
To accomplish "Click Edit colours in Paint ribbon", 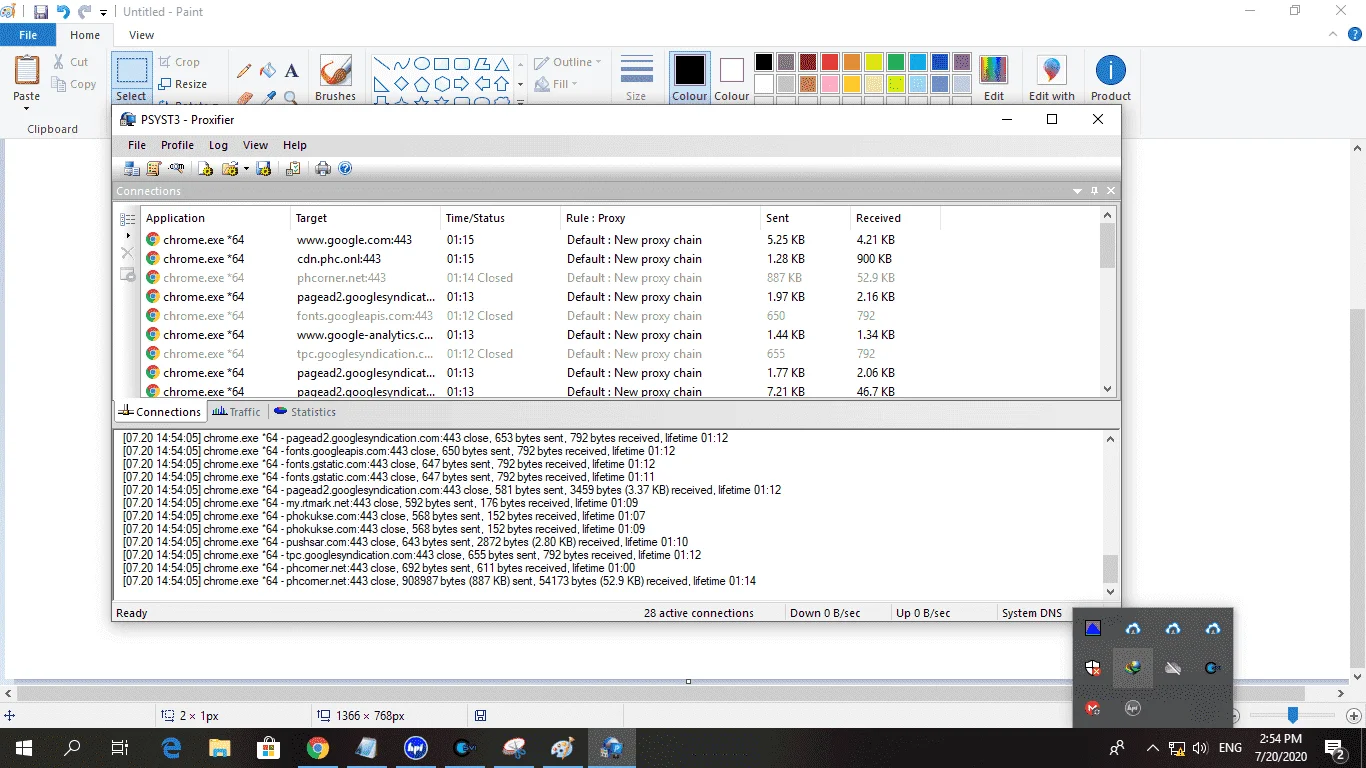I will point(993,78).
